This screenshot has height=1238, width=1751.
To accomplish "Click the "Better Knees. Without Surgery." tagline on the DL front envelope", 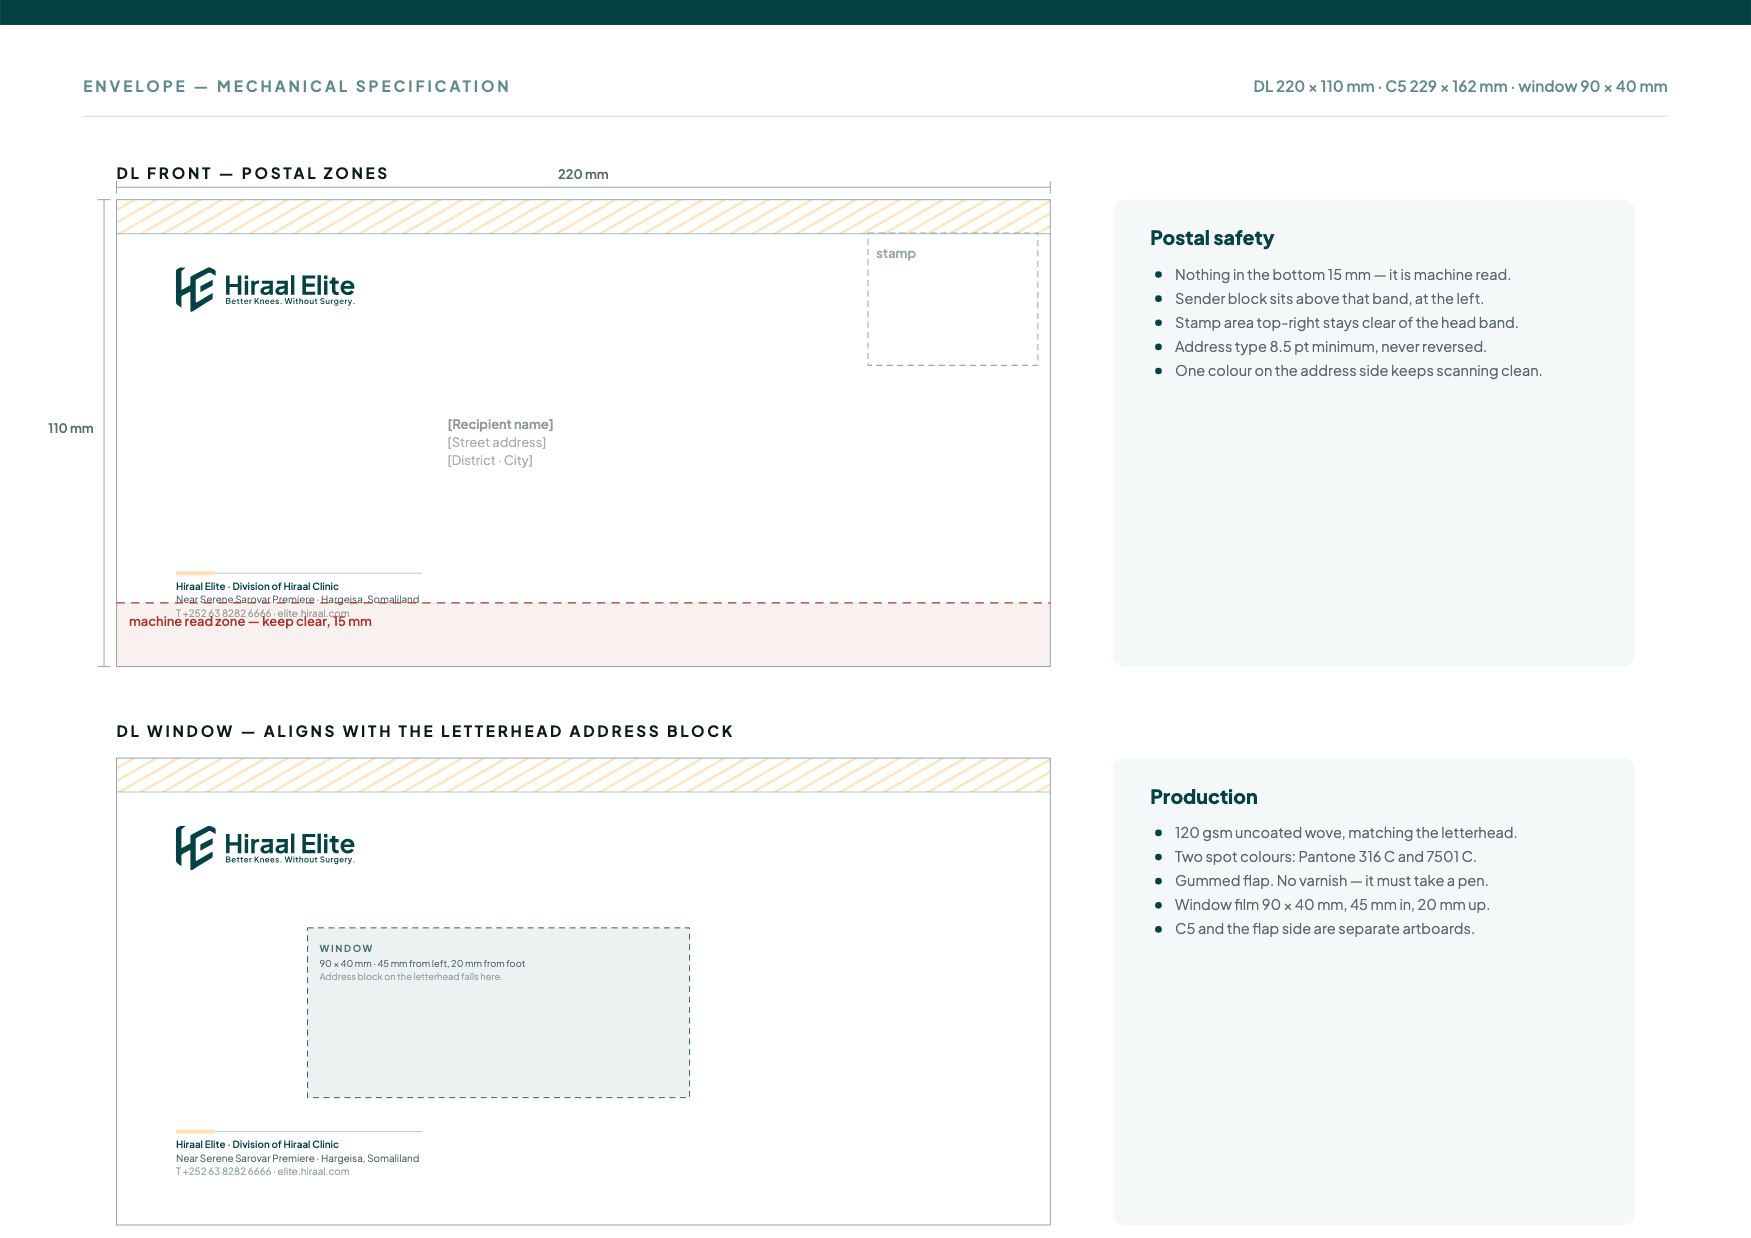I will (x=290, y=302).
